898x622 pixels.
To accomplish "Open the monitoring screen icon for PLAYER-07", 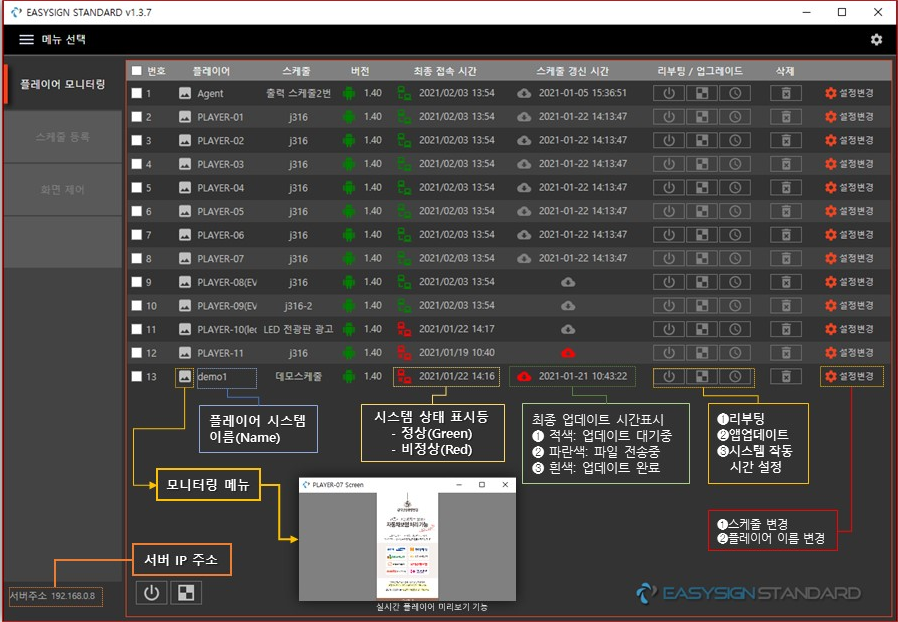I will click(x=184, y=258).
